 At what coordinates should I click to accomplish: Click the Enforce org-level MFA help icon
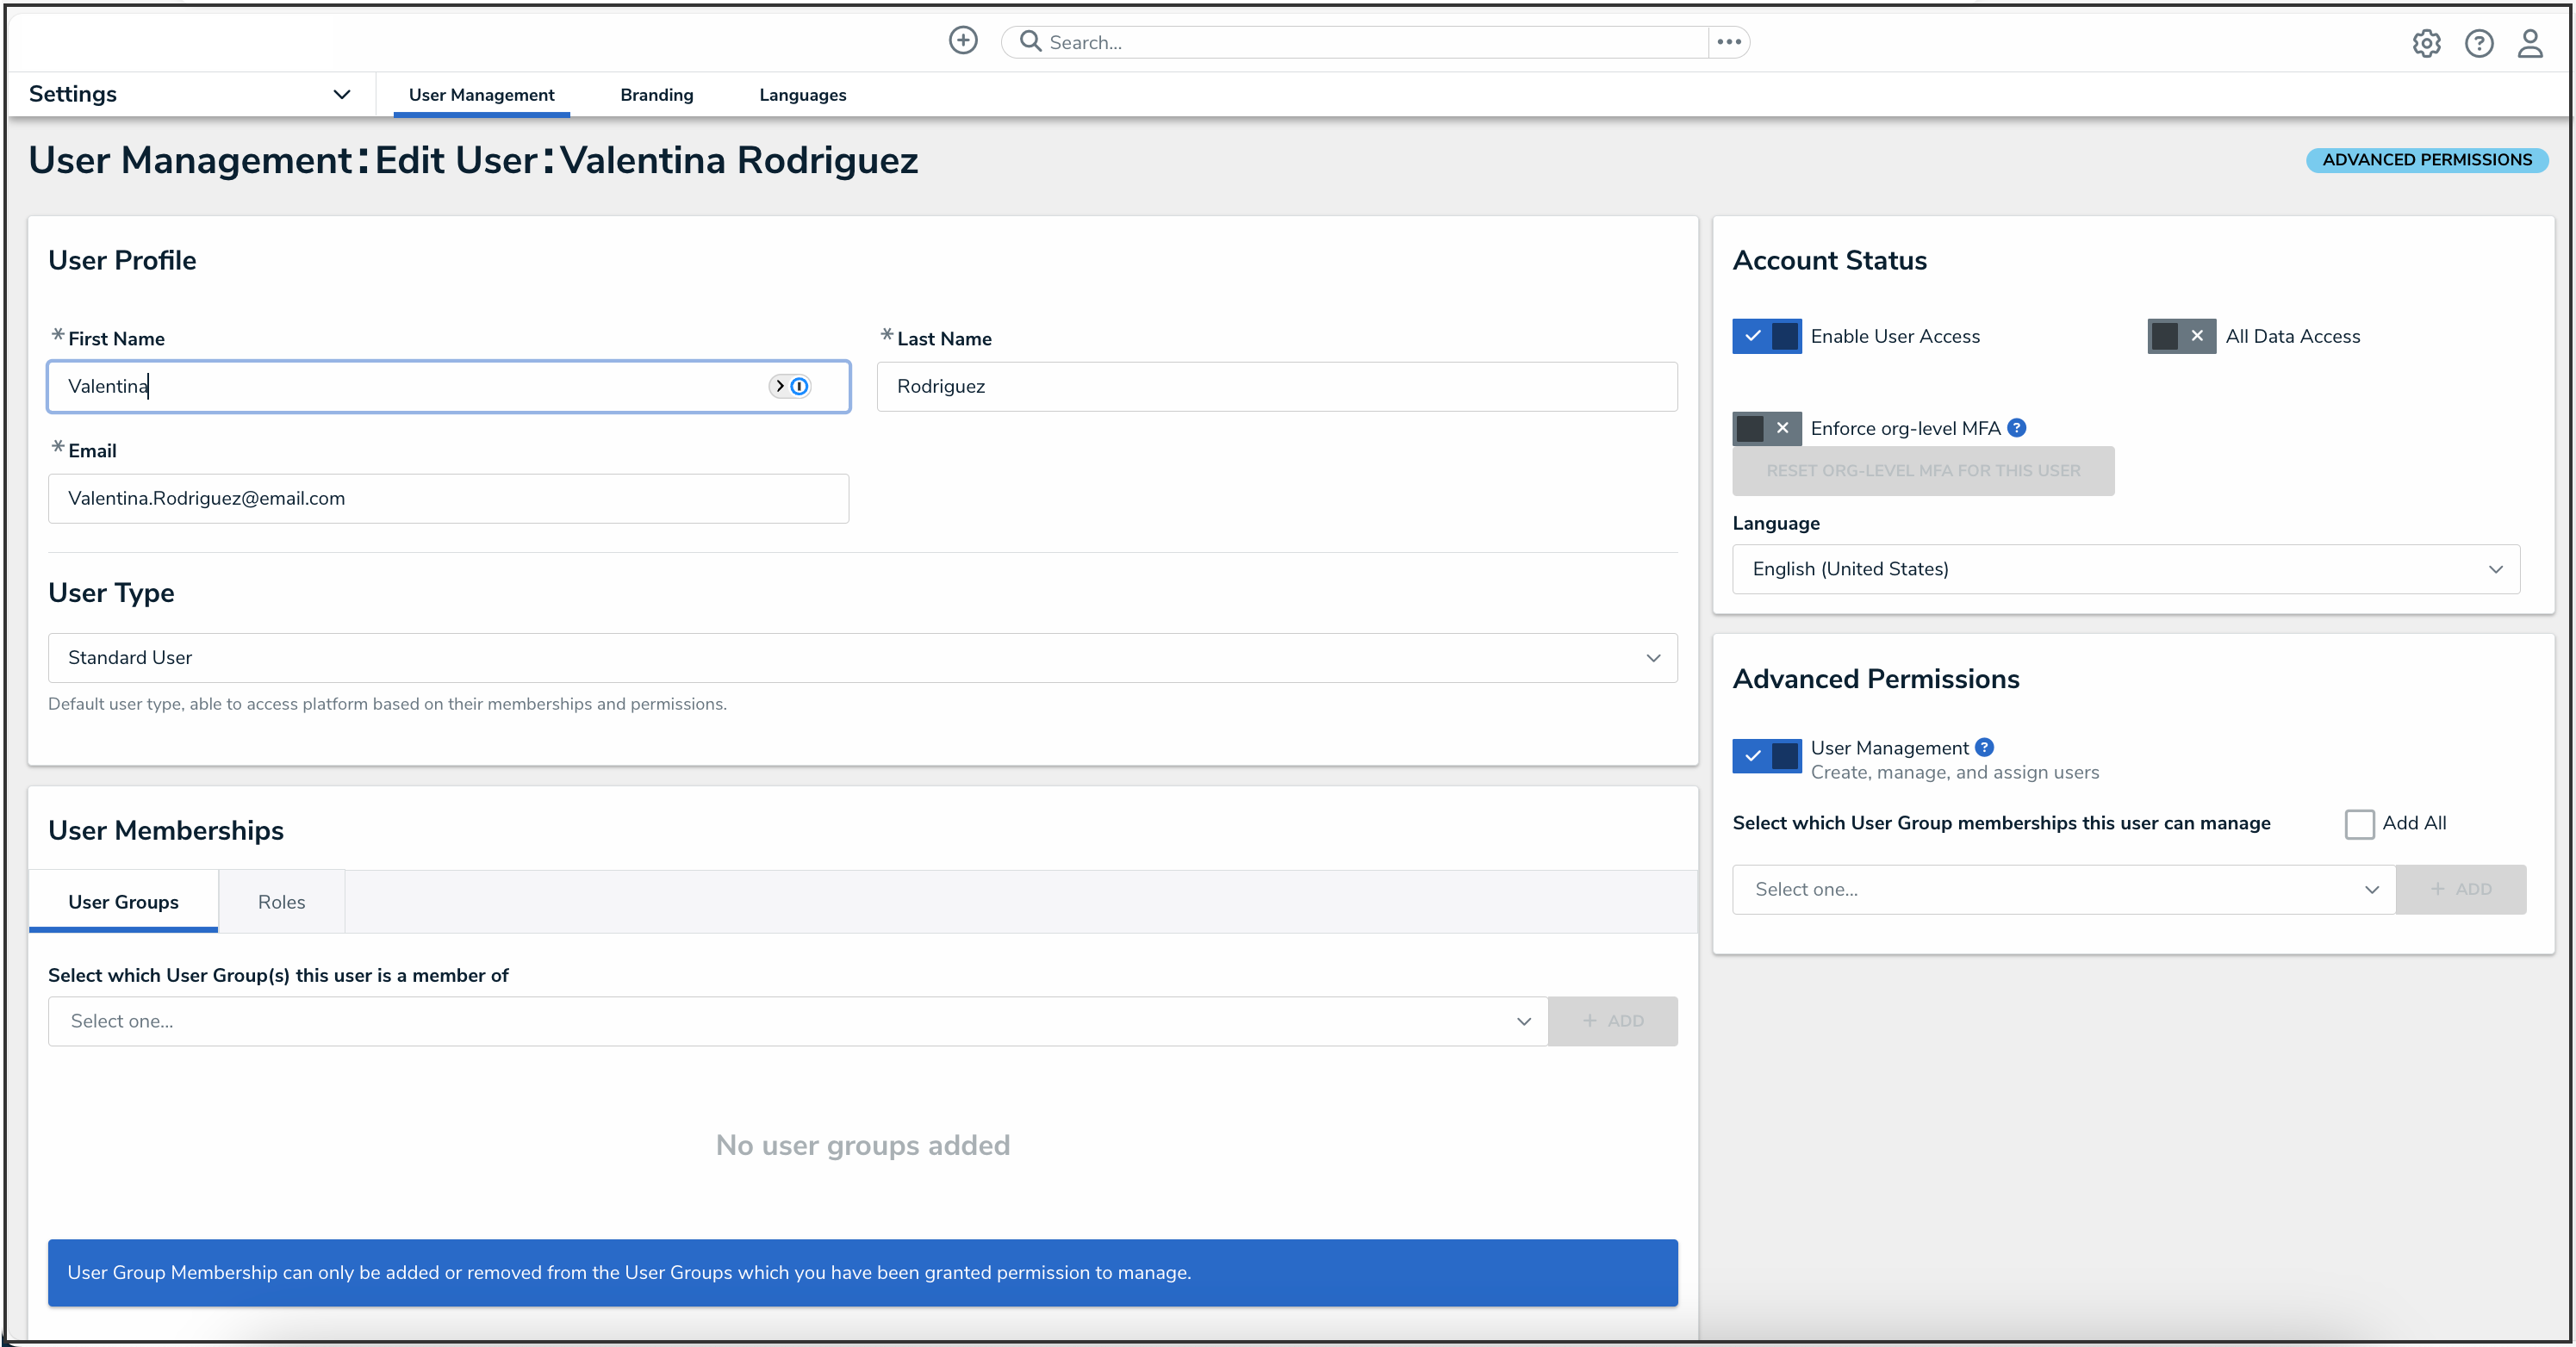click(x=2017, y=428)
